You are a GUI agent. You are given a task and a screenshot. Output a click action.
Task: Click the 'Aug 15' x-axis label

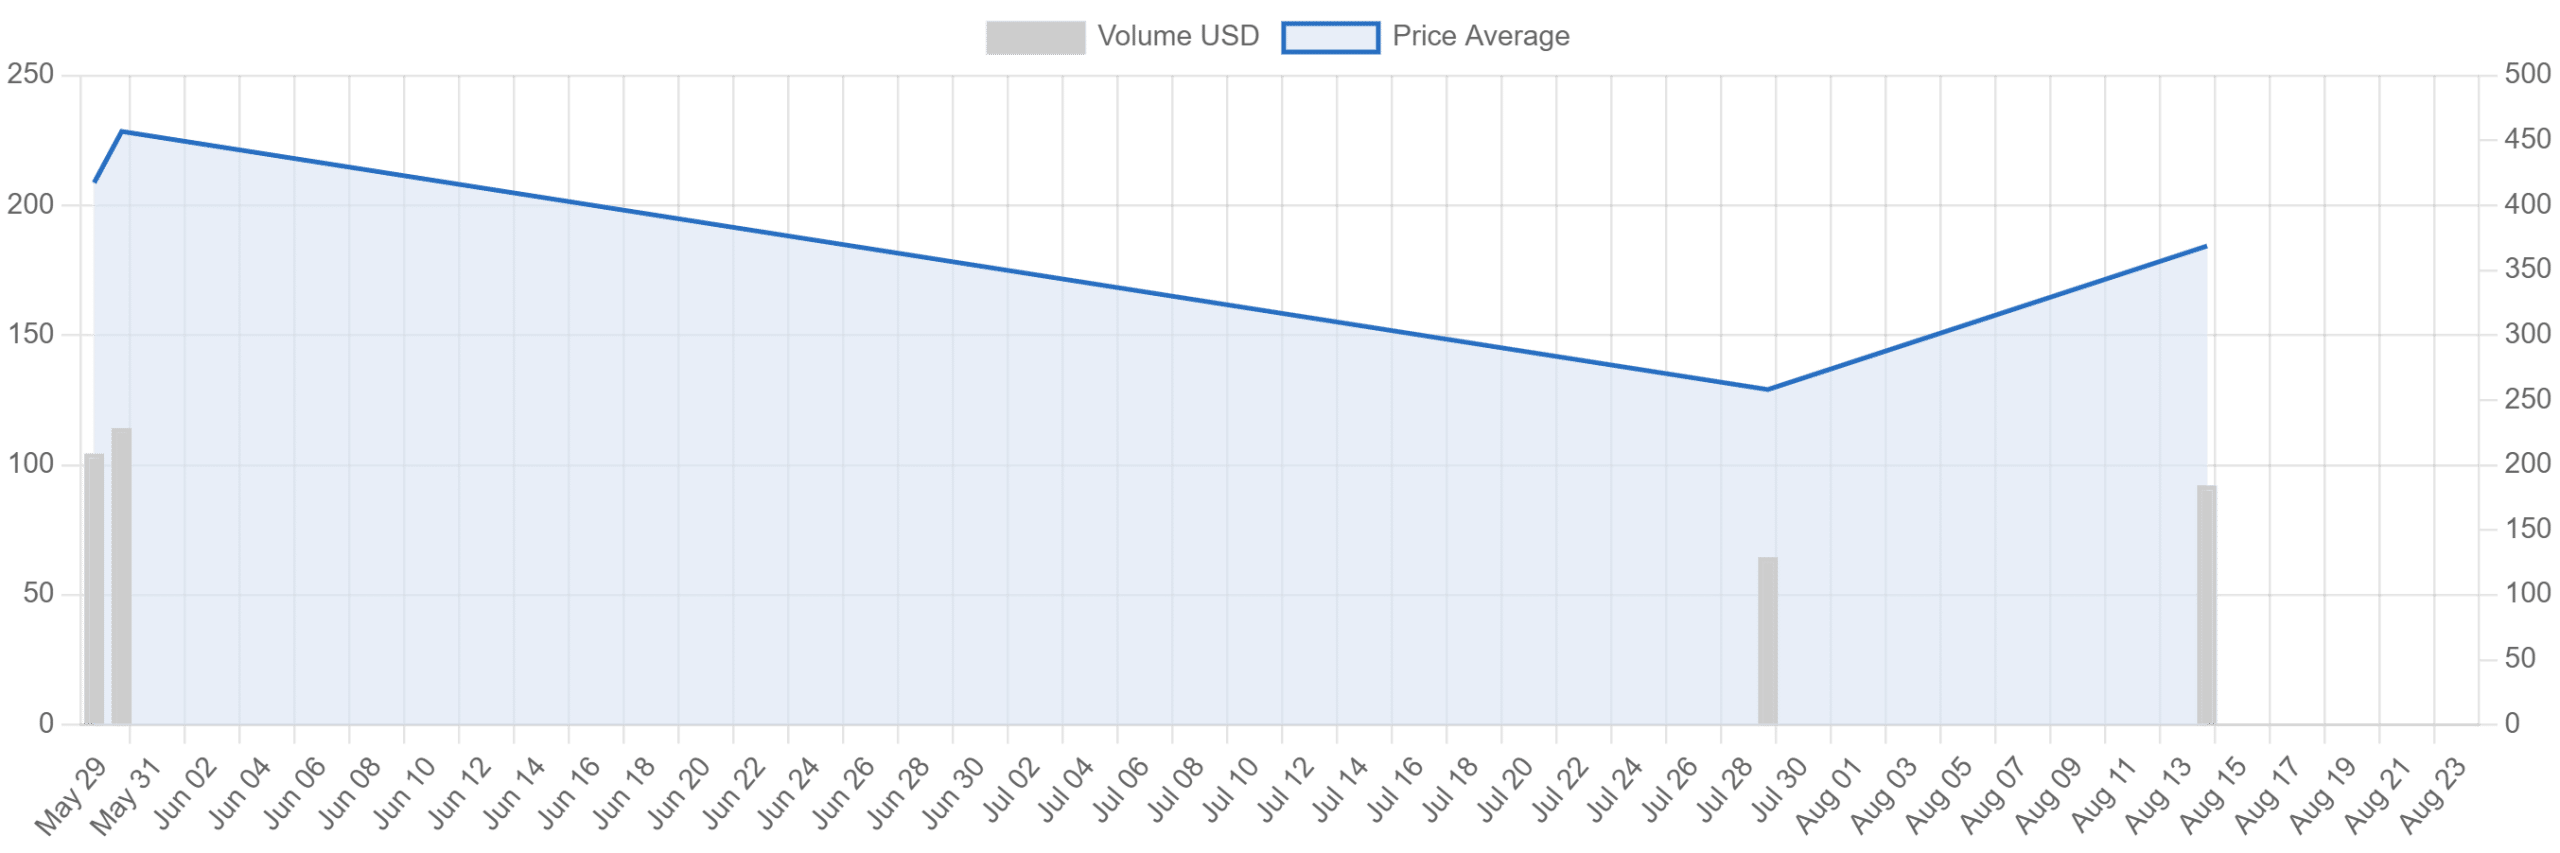point(2214,795)
